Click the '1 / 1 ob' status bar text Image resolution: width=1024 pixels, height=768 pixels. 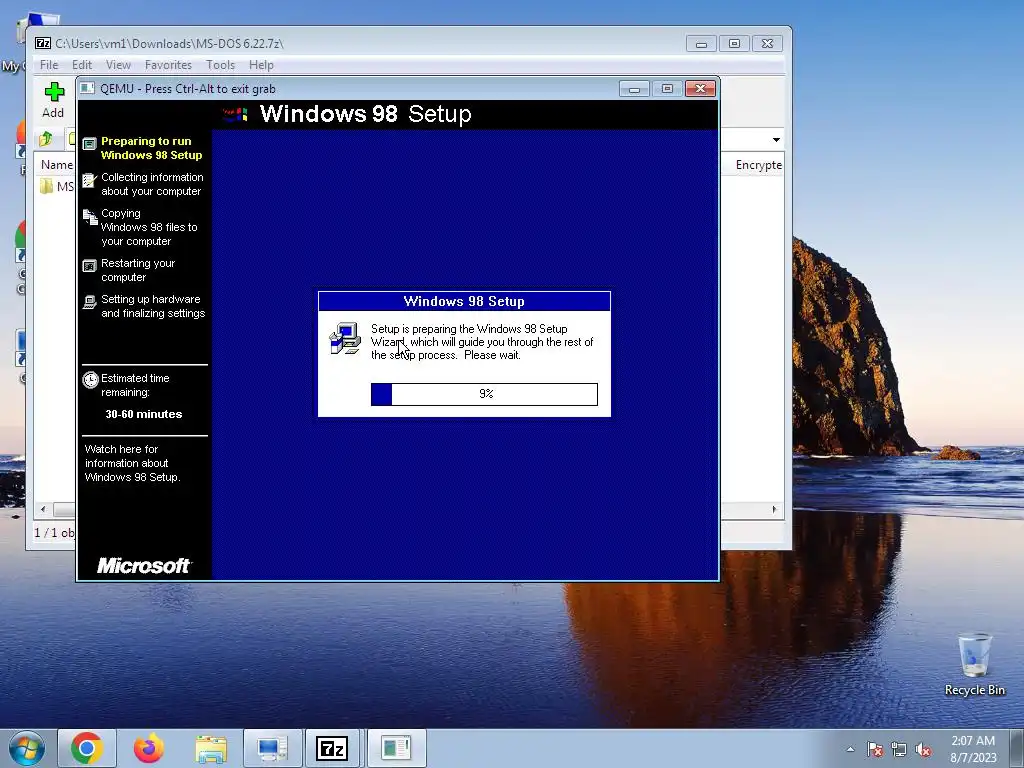click(54, 532)
